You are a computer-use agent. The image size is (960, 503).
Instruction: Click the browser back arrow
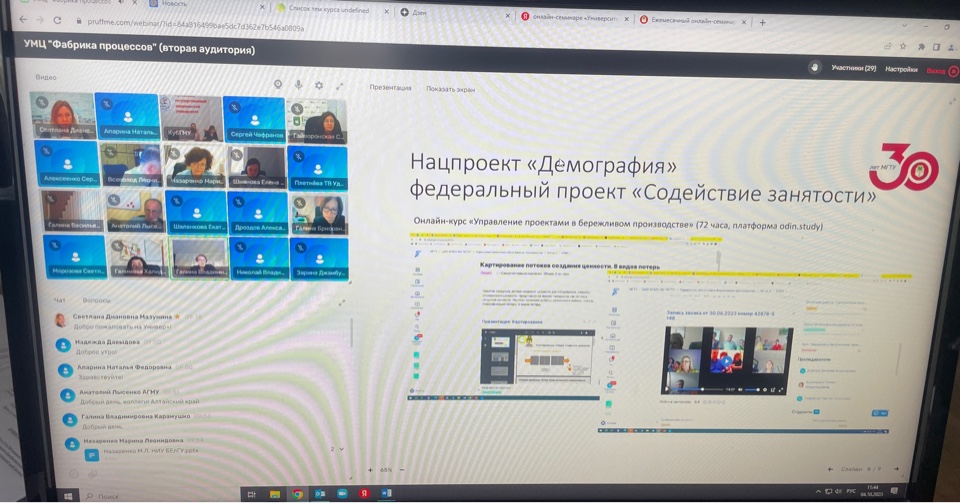coord(23,20)
